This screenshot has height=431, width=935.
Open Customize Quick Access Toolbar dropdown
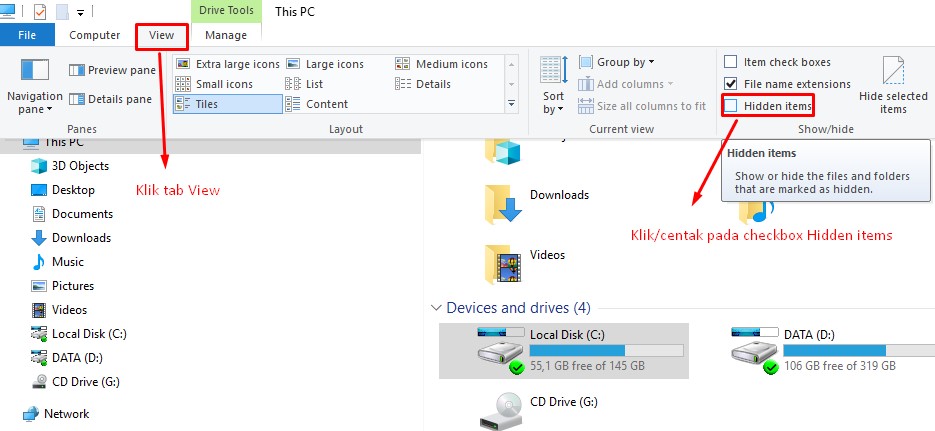tap(81, 13)
